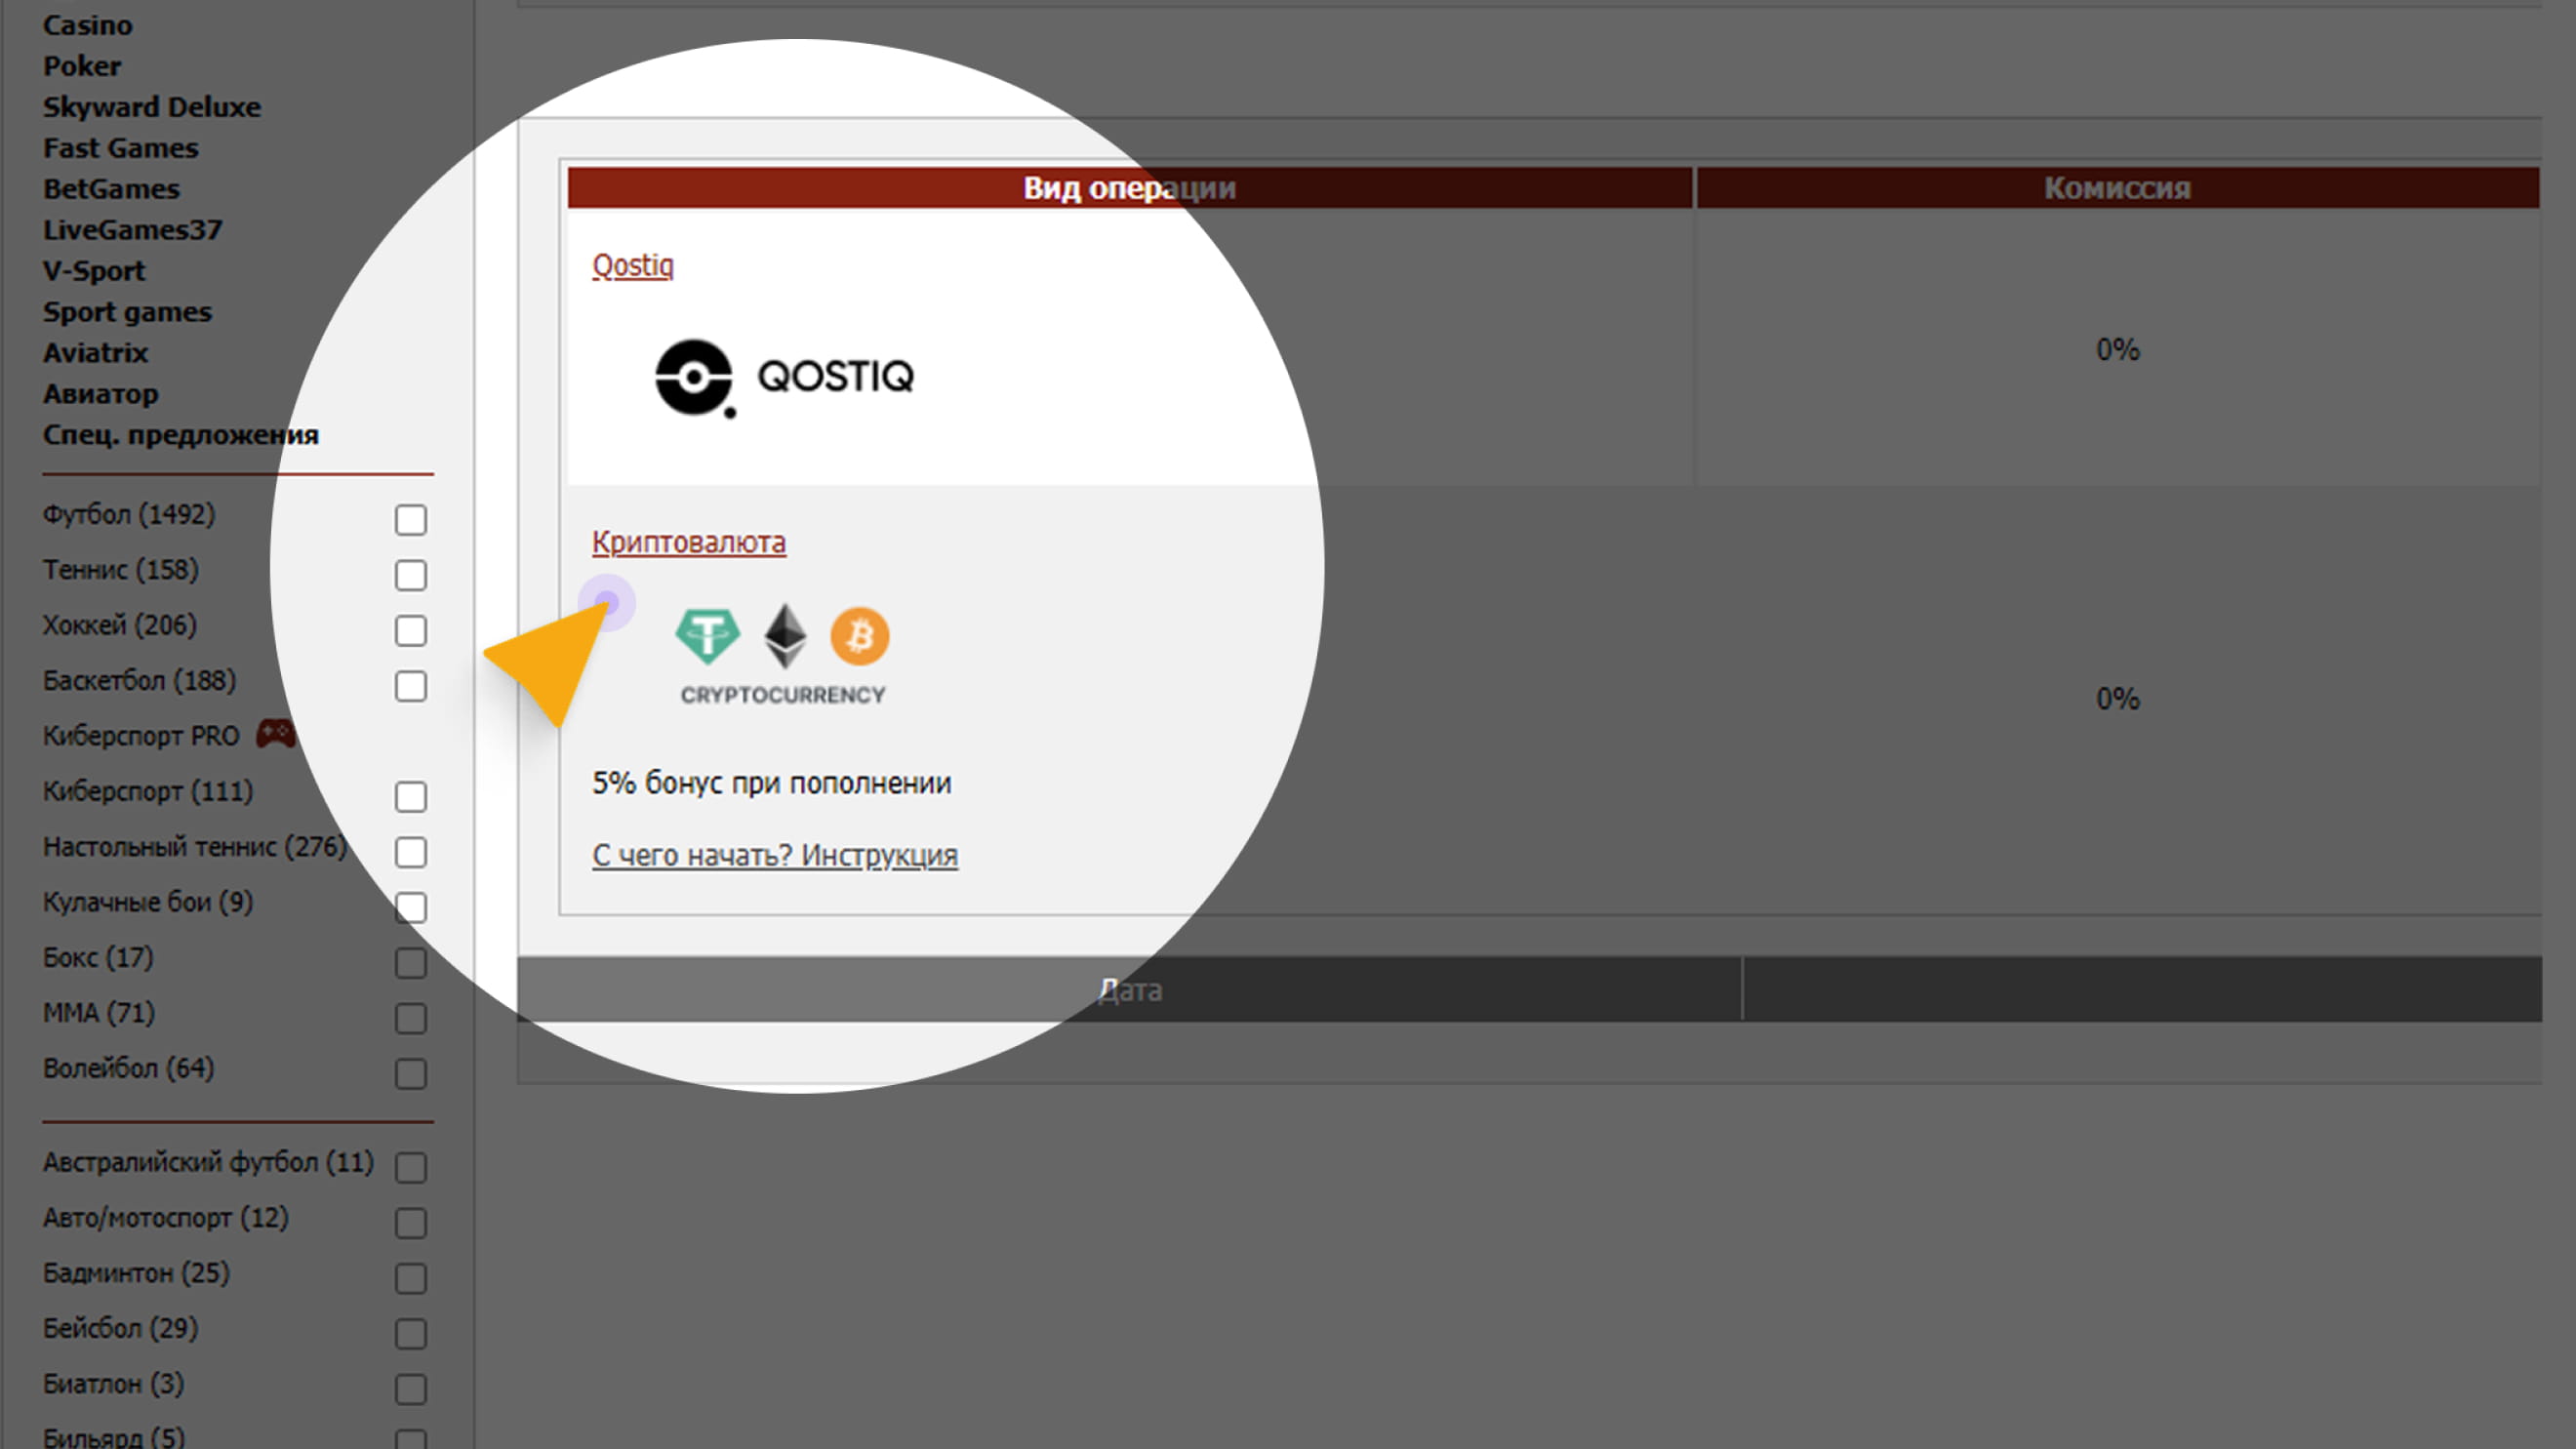This screenshot has width=2576, height=1449.
Task: Open the Киберспорт PRO sport category
Action: (141, 736)
